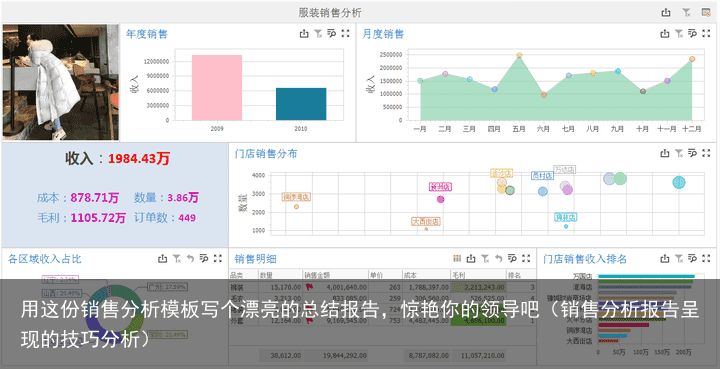Viewport: 720px width, 369px height.
Task: Click the 五月 peak data point
Action: pyautogui.click(x=519, y=55)
